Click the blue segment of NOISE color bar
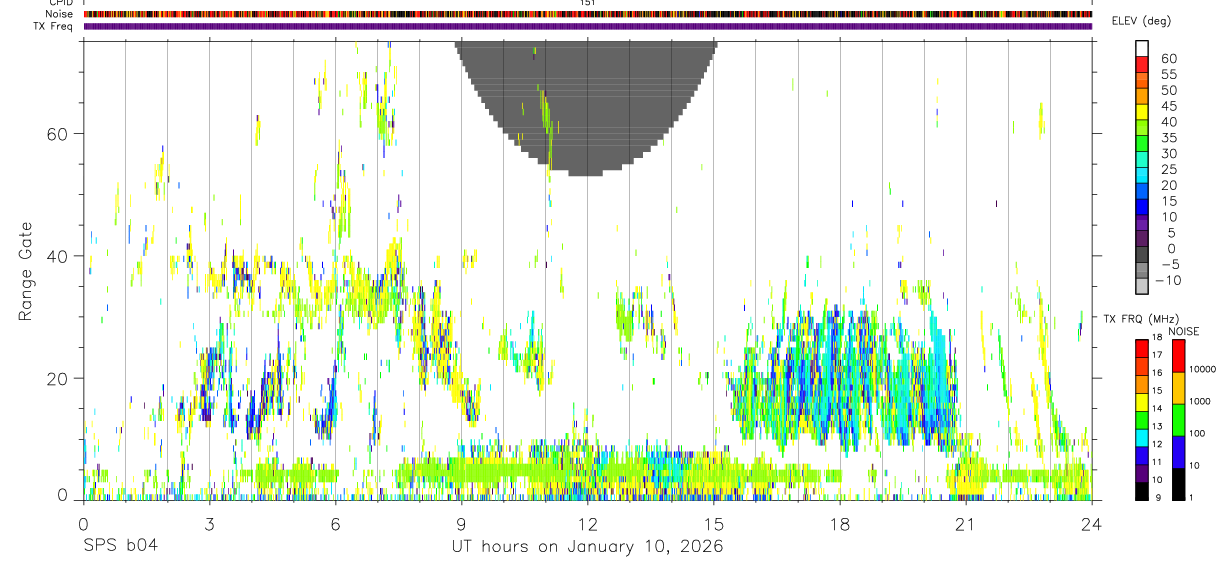The width and height of the screenshot is (1228, 567). click(x=1180, y=452)
